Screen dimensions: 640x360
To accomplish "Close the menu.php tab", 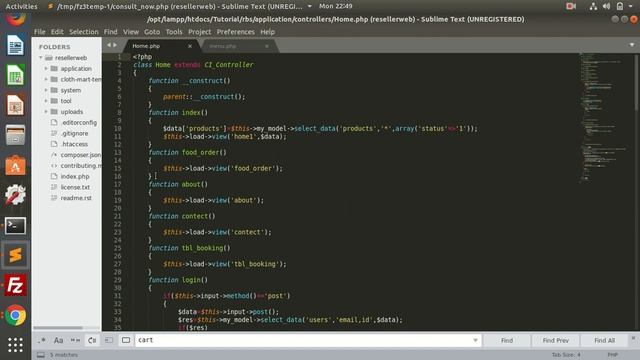I will point(267,46).
